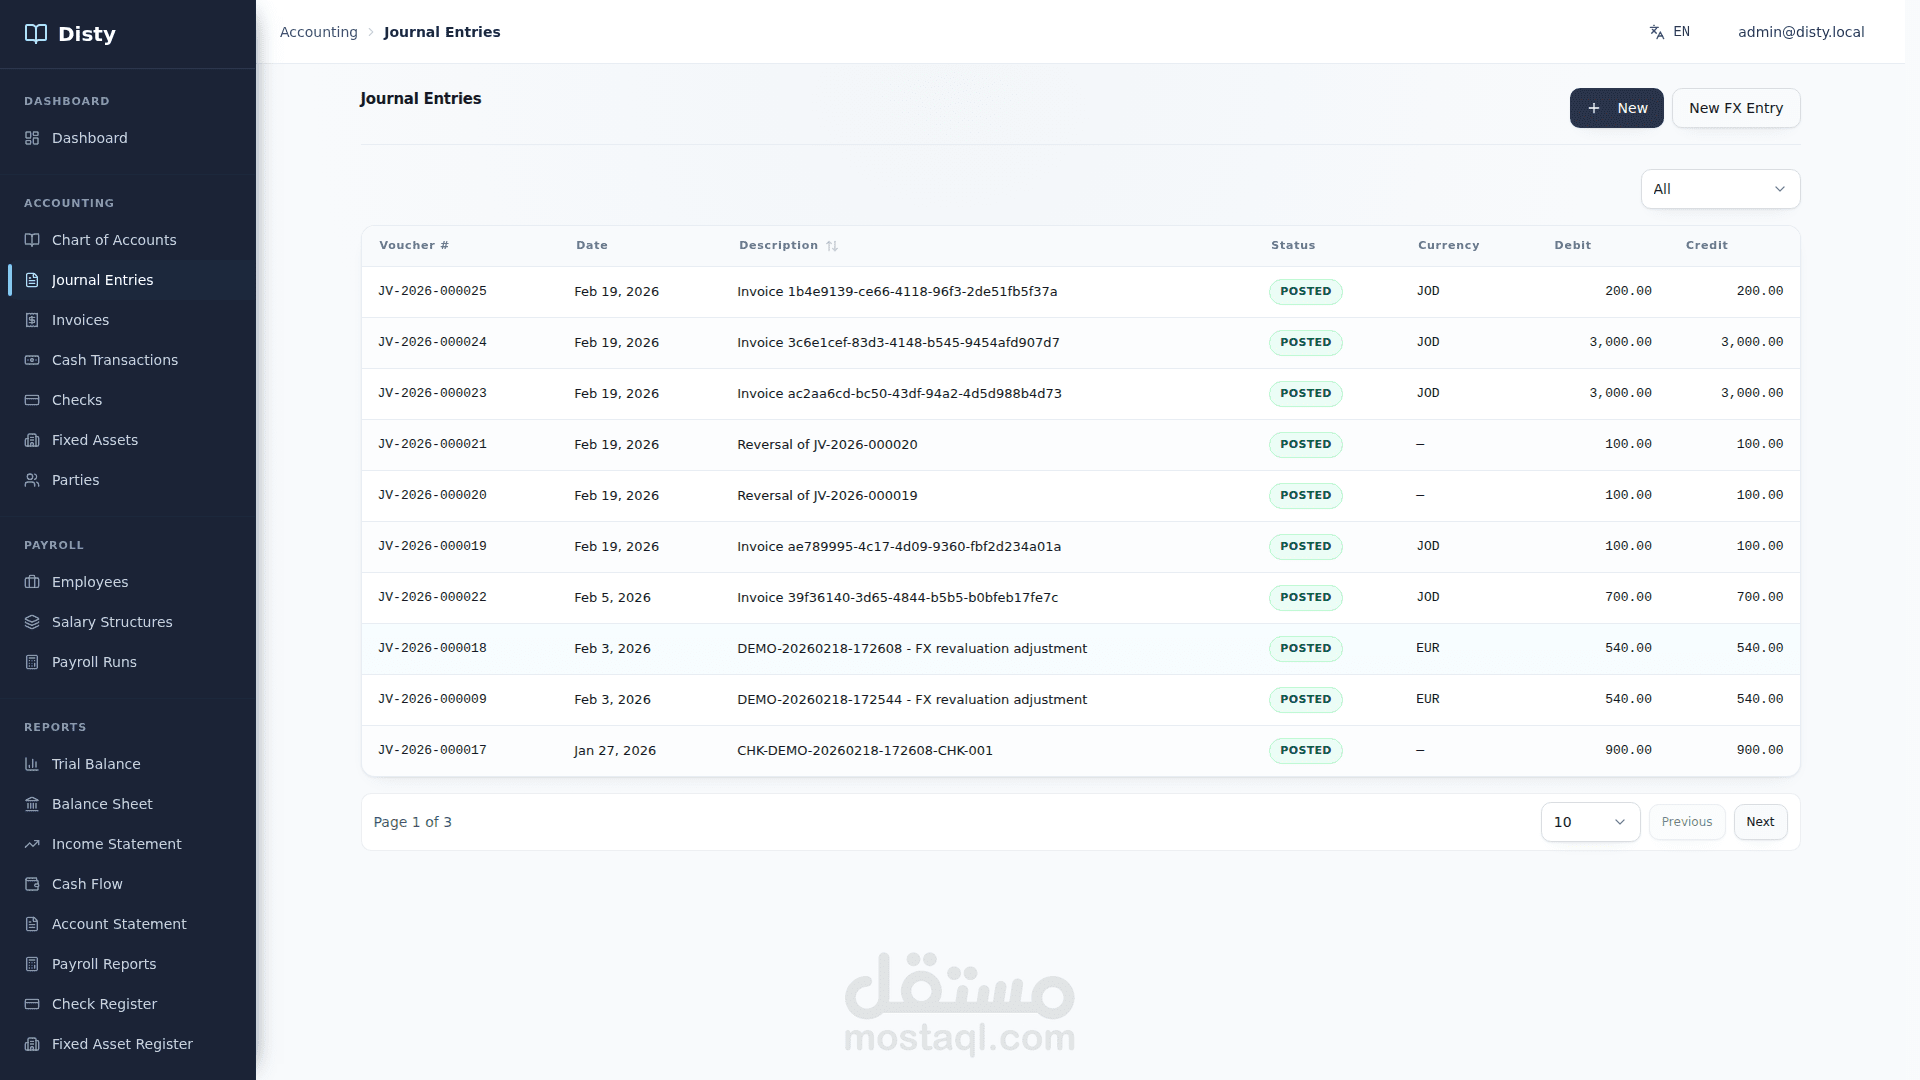Click the Checks card icon
This screenshot has width=1920, height=1080.
click(x=32, y=400)
